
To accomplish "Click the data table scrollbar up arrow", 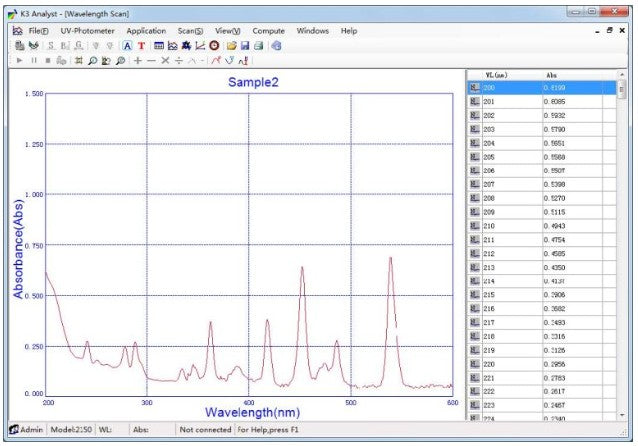I will click(621, 75).
